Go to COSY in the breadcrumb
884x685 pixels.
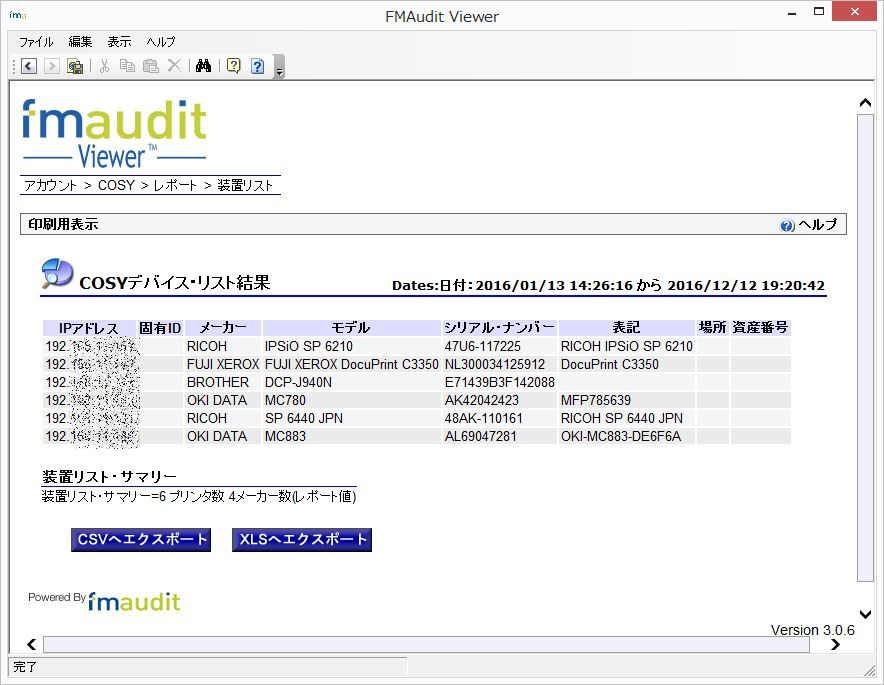[116, 185]
